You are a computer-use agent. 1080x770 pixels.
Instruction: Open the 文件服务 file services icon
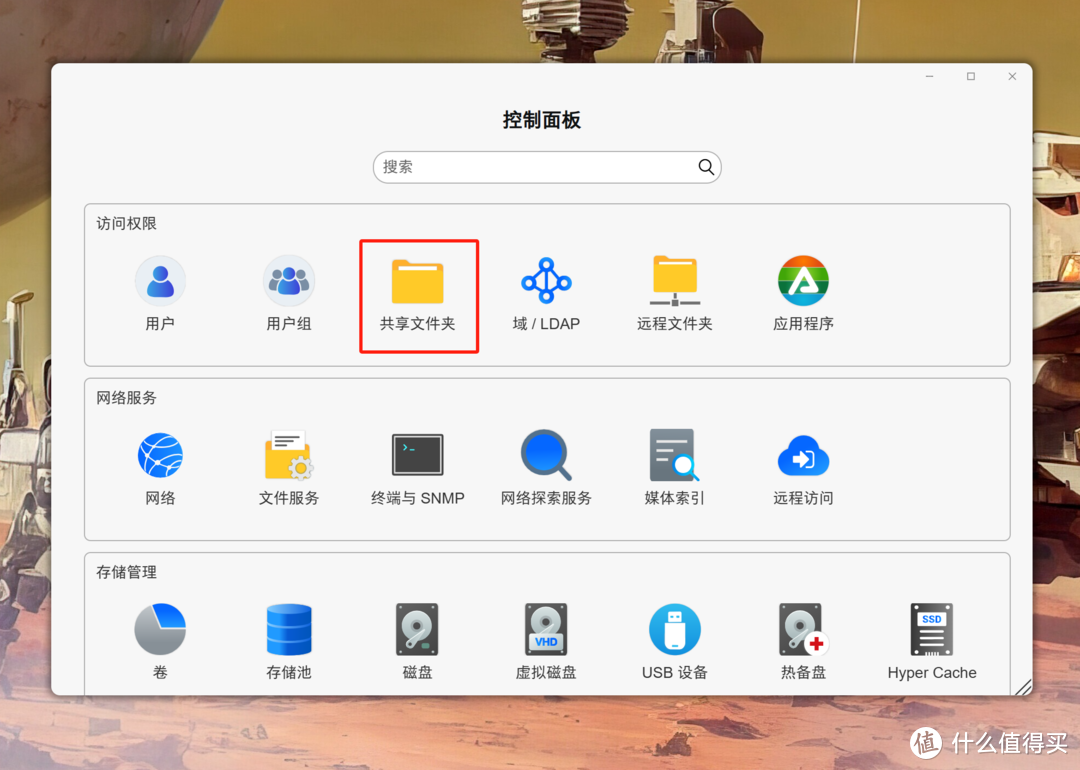289,456
